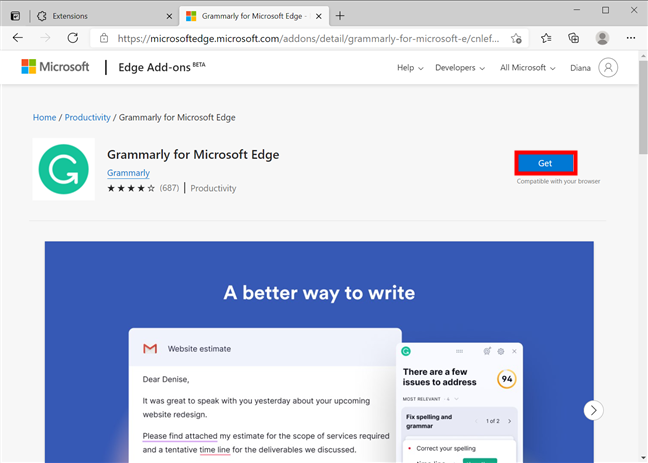This screenshot has height=463, width=648.
Task: Close the Grammarly popup in preview
Action: click(x=514, y=351)
